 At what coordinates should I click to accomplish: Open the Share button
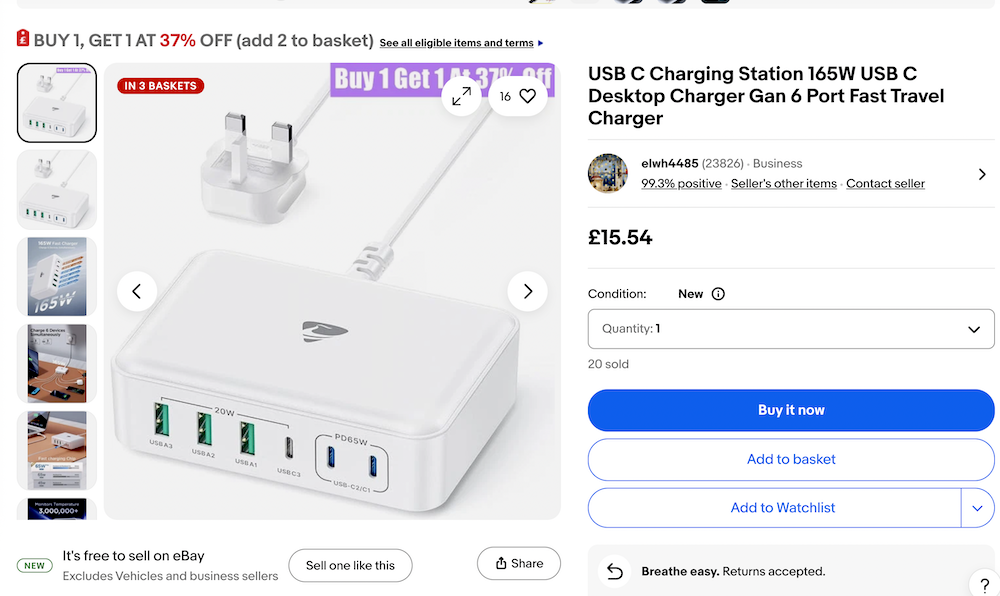pos(518,564)
